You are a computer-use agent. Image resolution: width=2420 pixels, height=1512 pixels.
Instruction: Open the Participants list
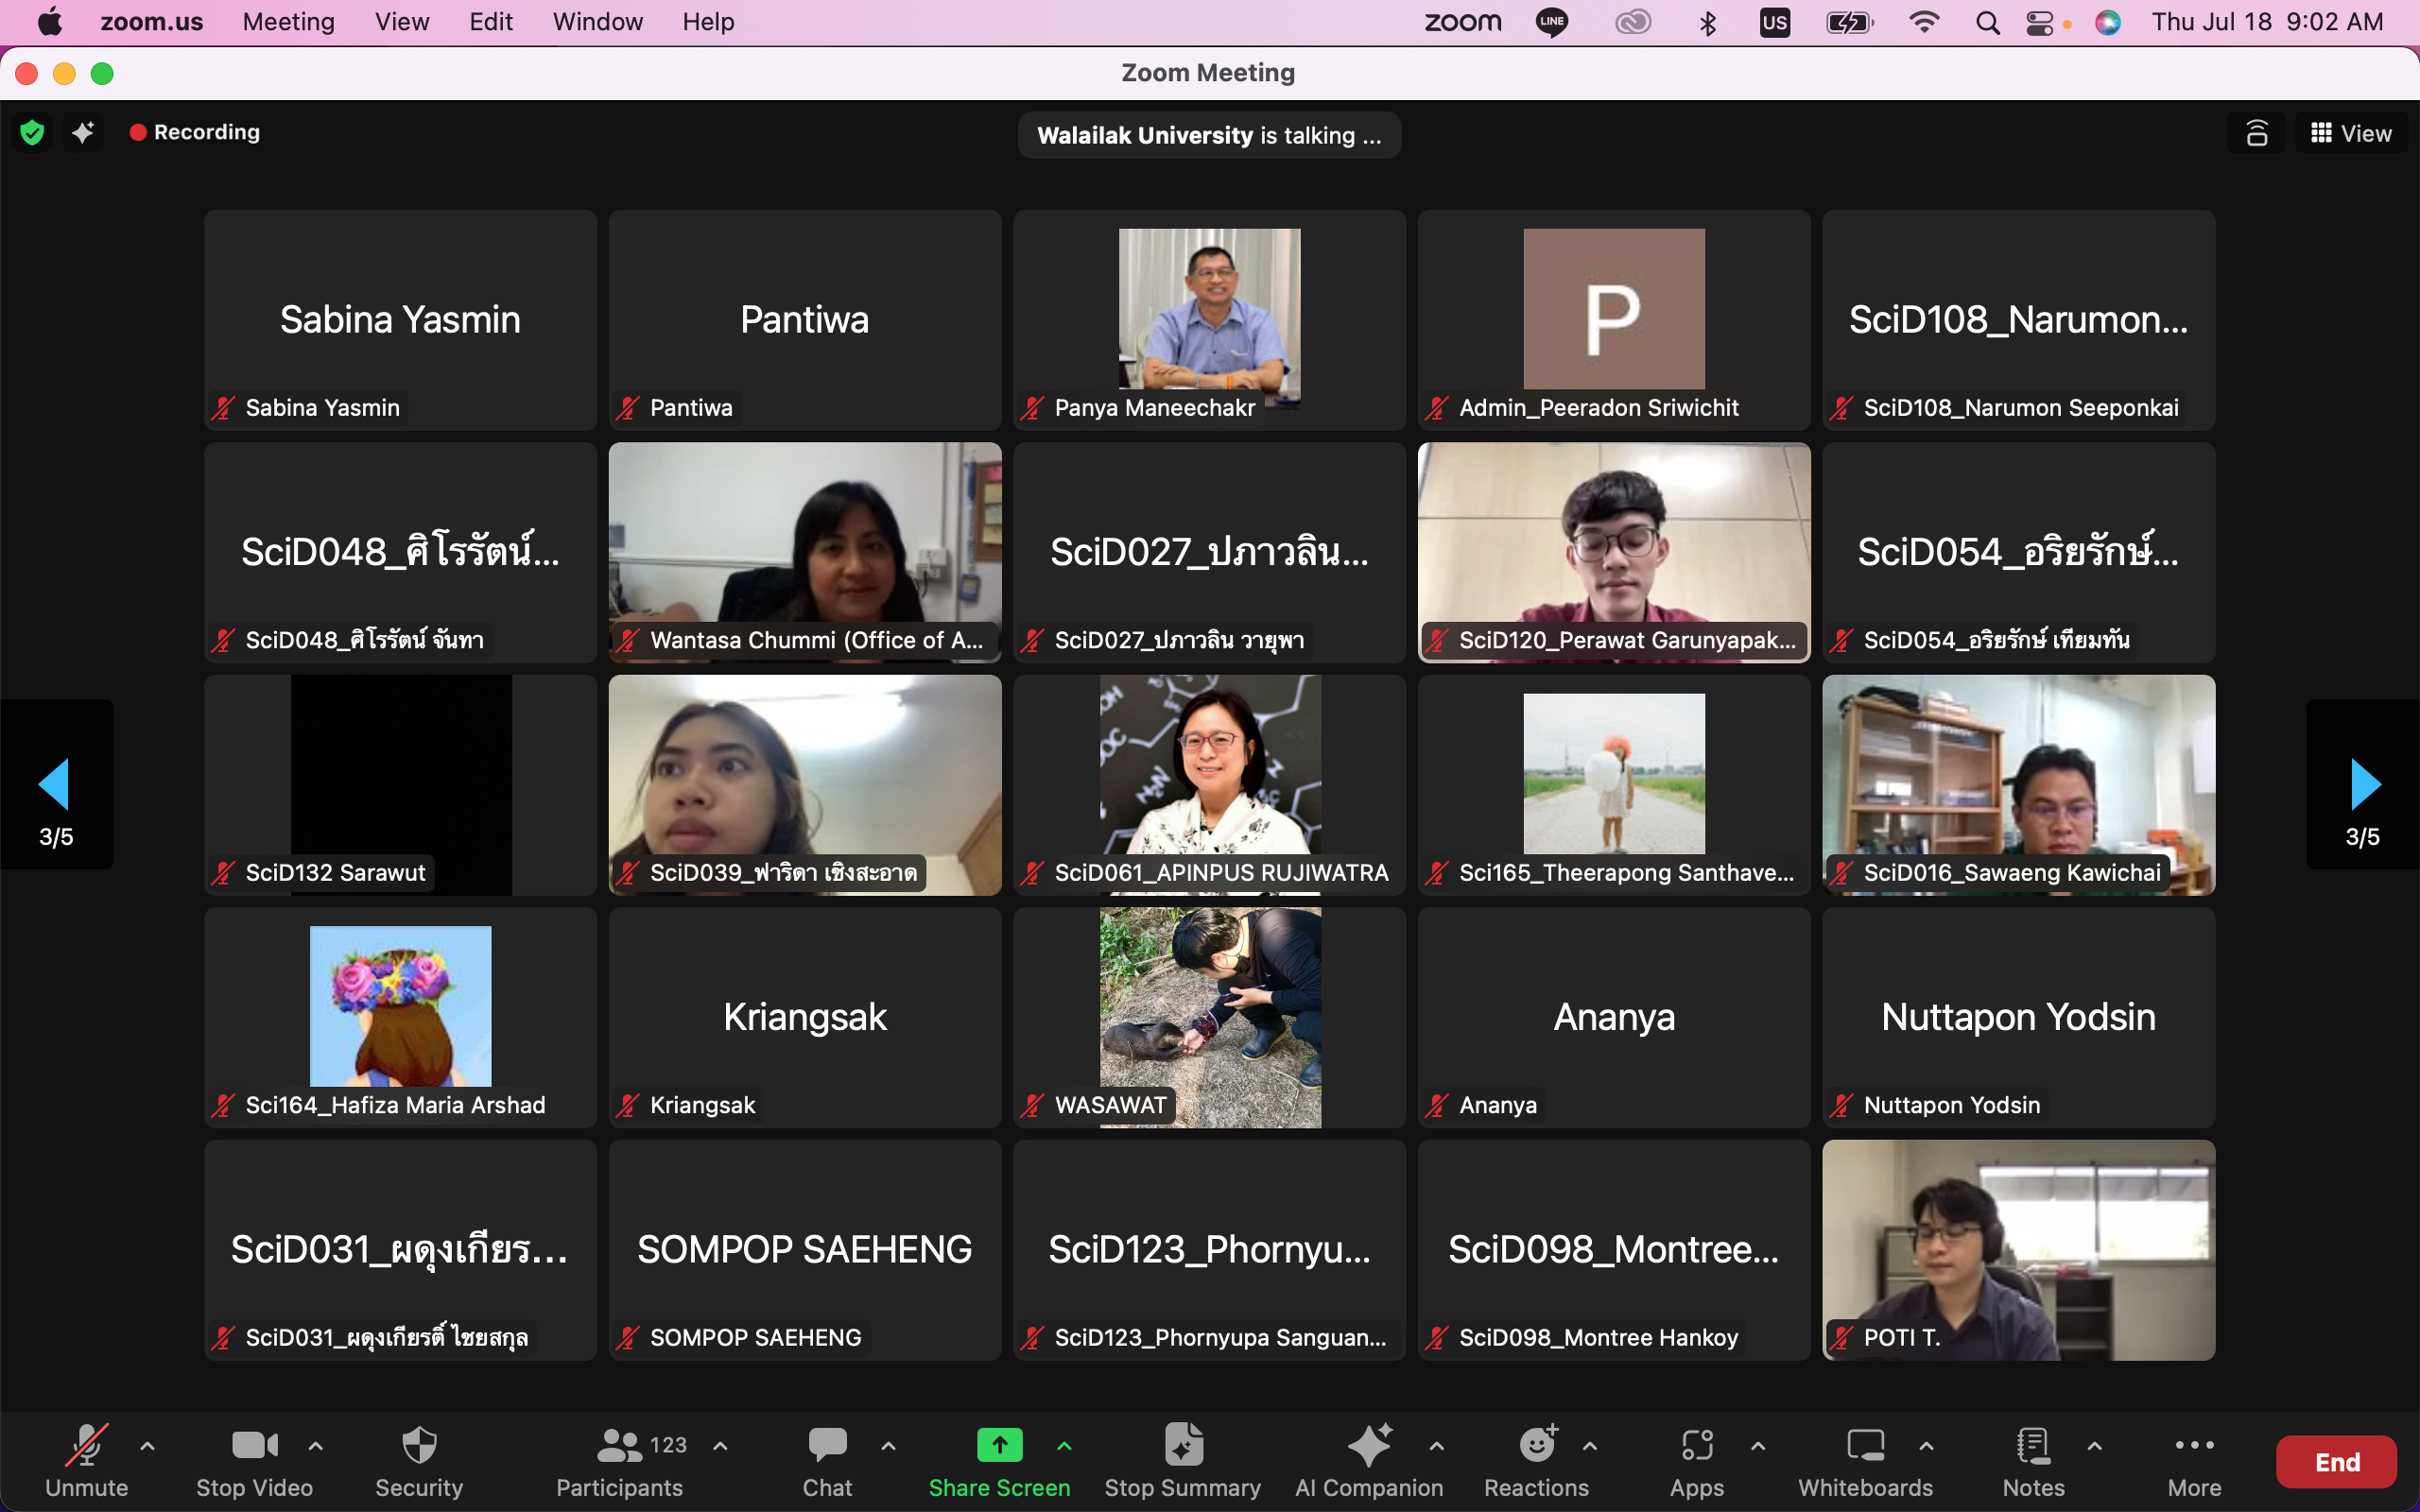(620, 1446)
